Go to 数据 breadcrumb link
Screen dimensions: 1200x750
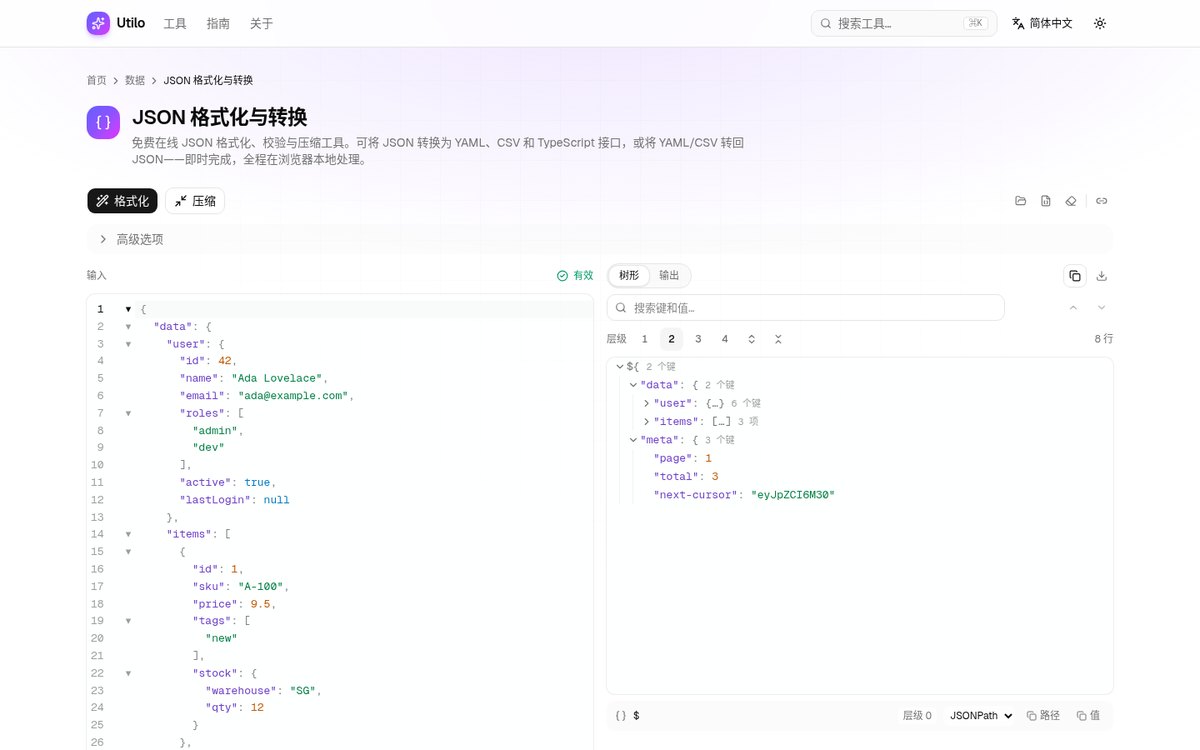[135, 80]
